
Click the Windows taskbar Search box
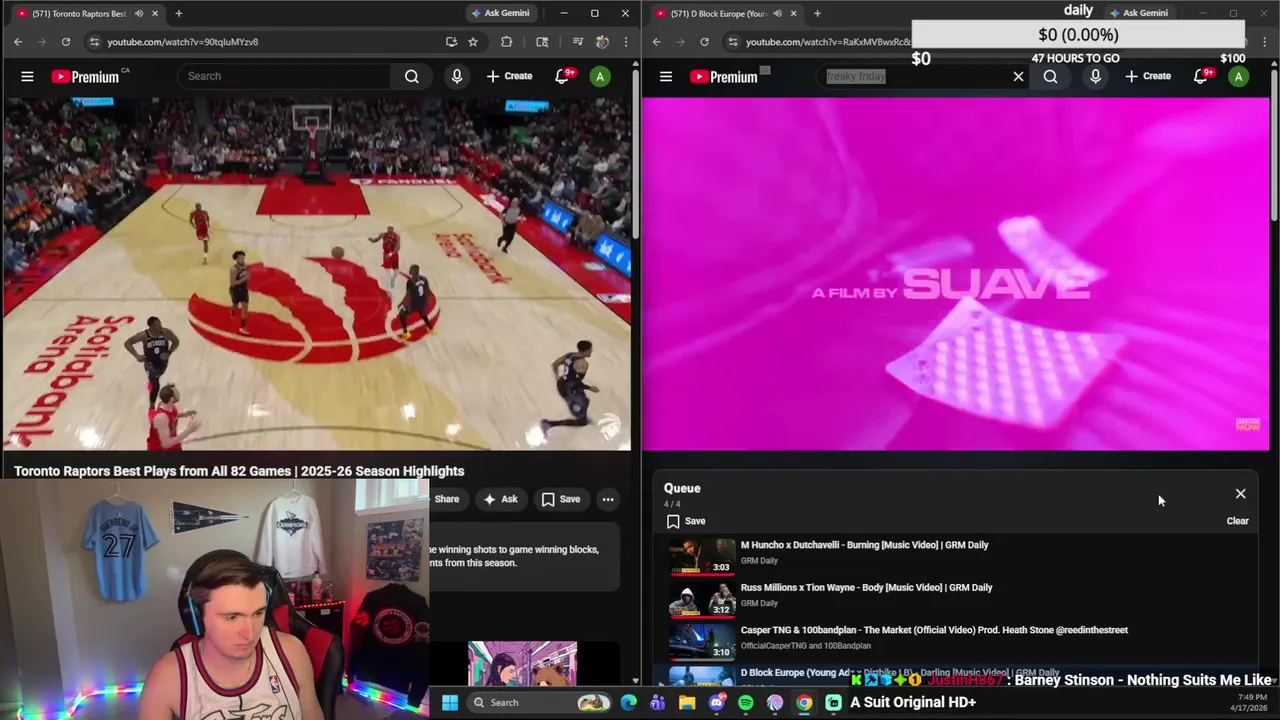(x=540, y=703)
